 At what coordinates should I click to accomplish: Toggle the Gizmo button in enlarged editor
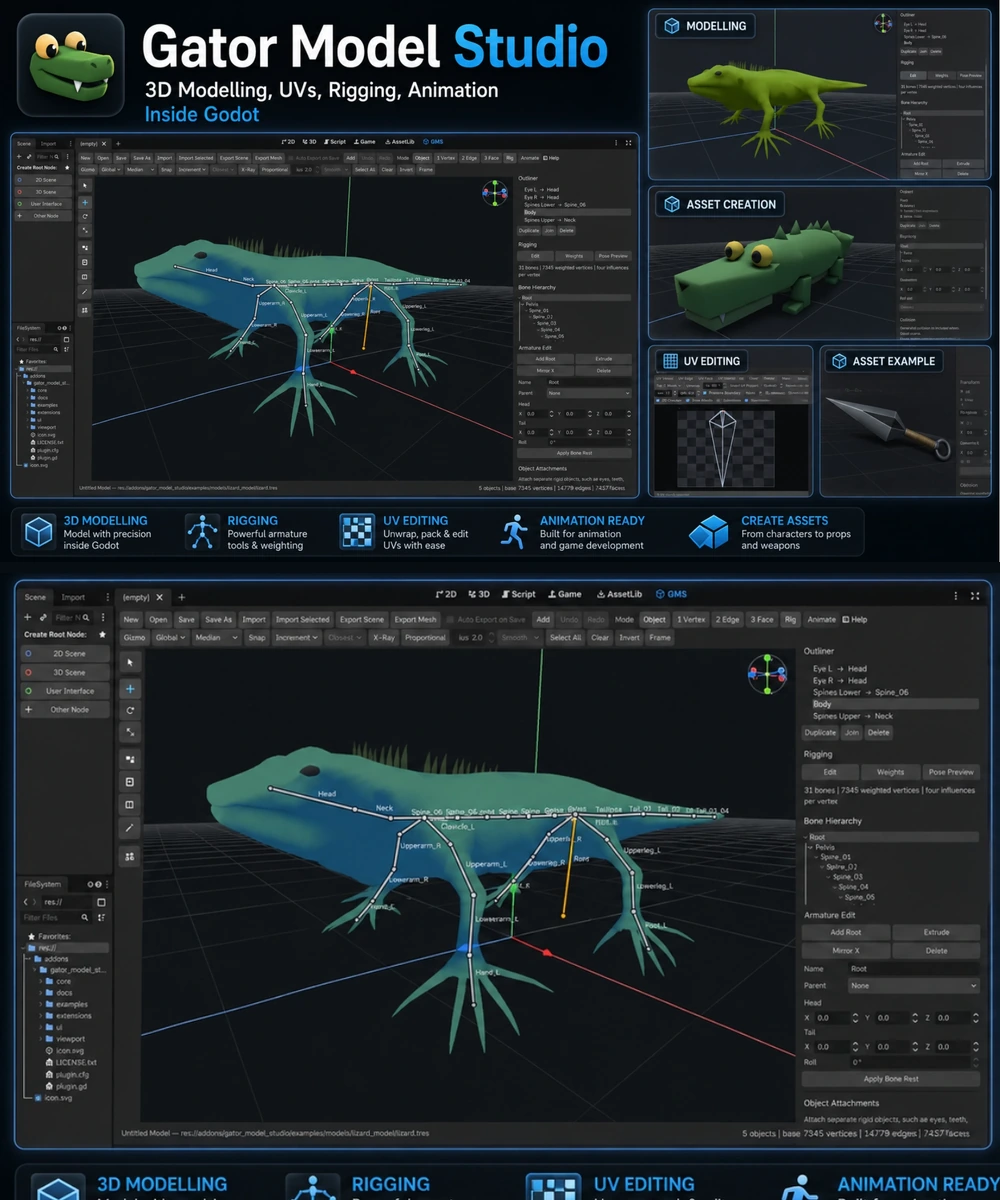(134, 637)
